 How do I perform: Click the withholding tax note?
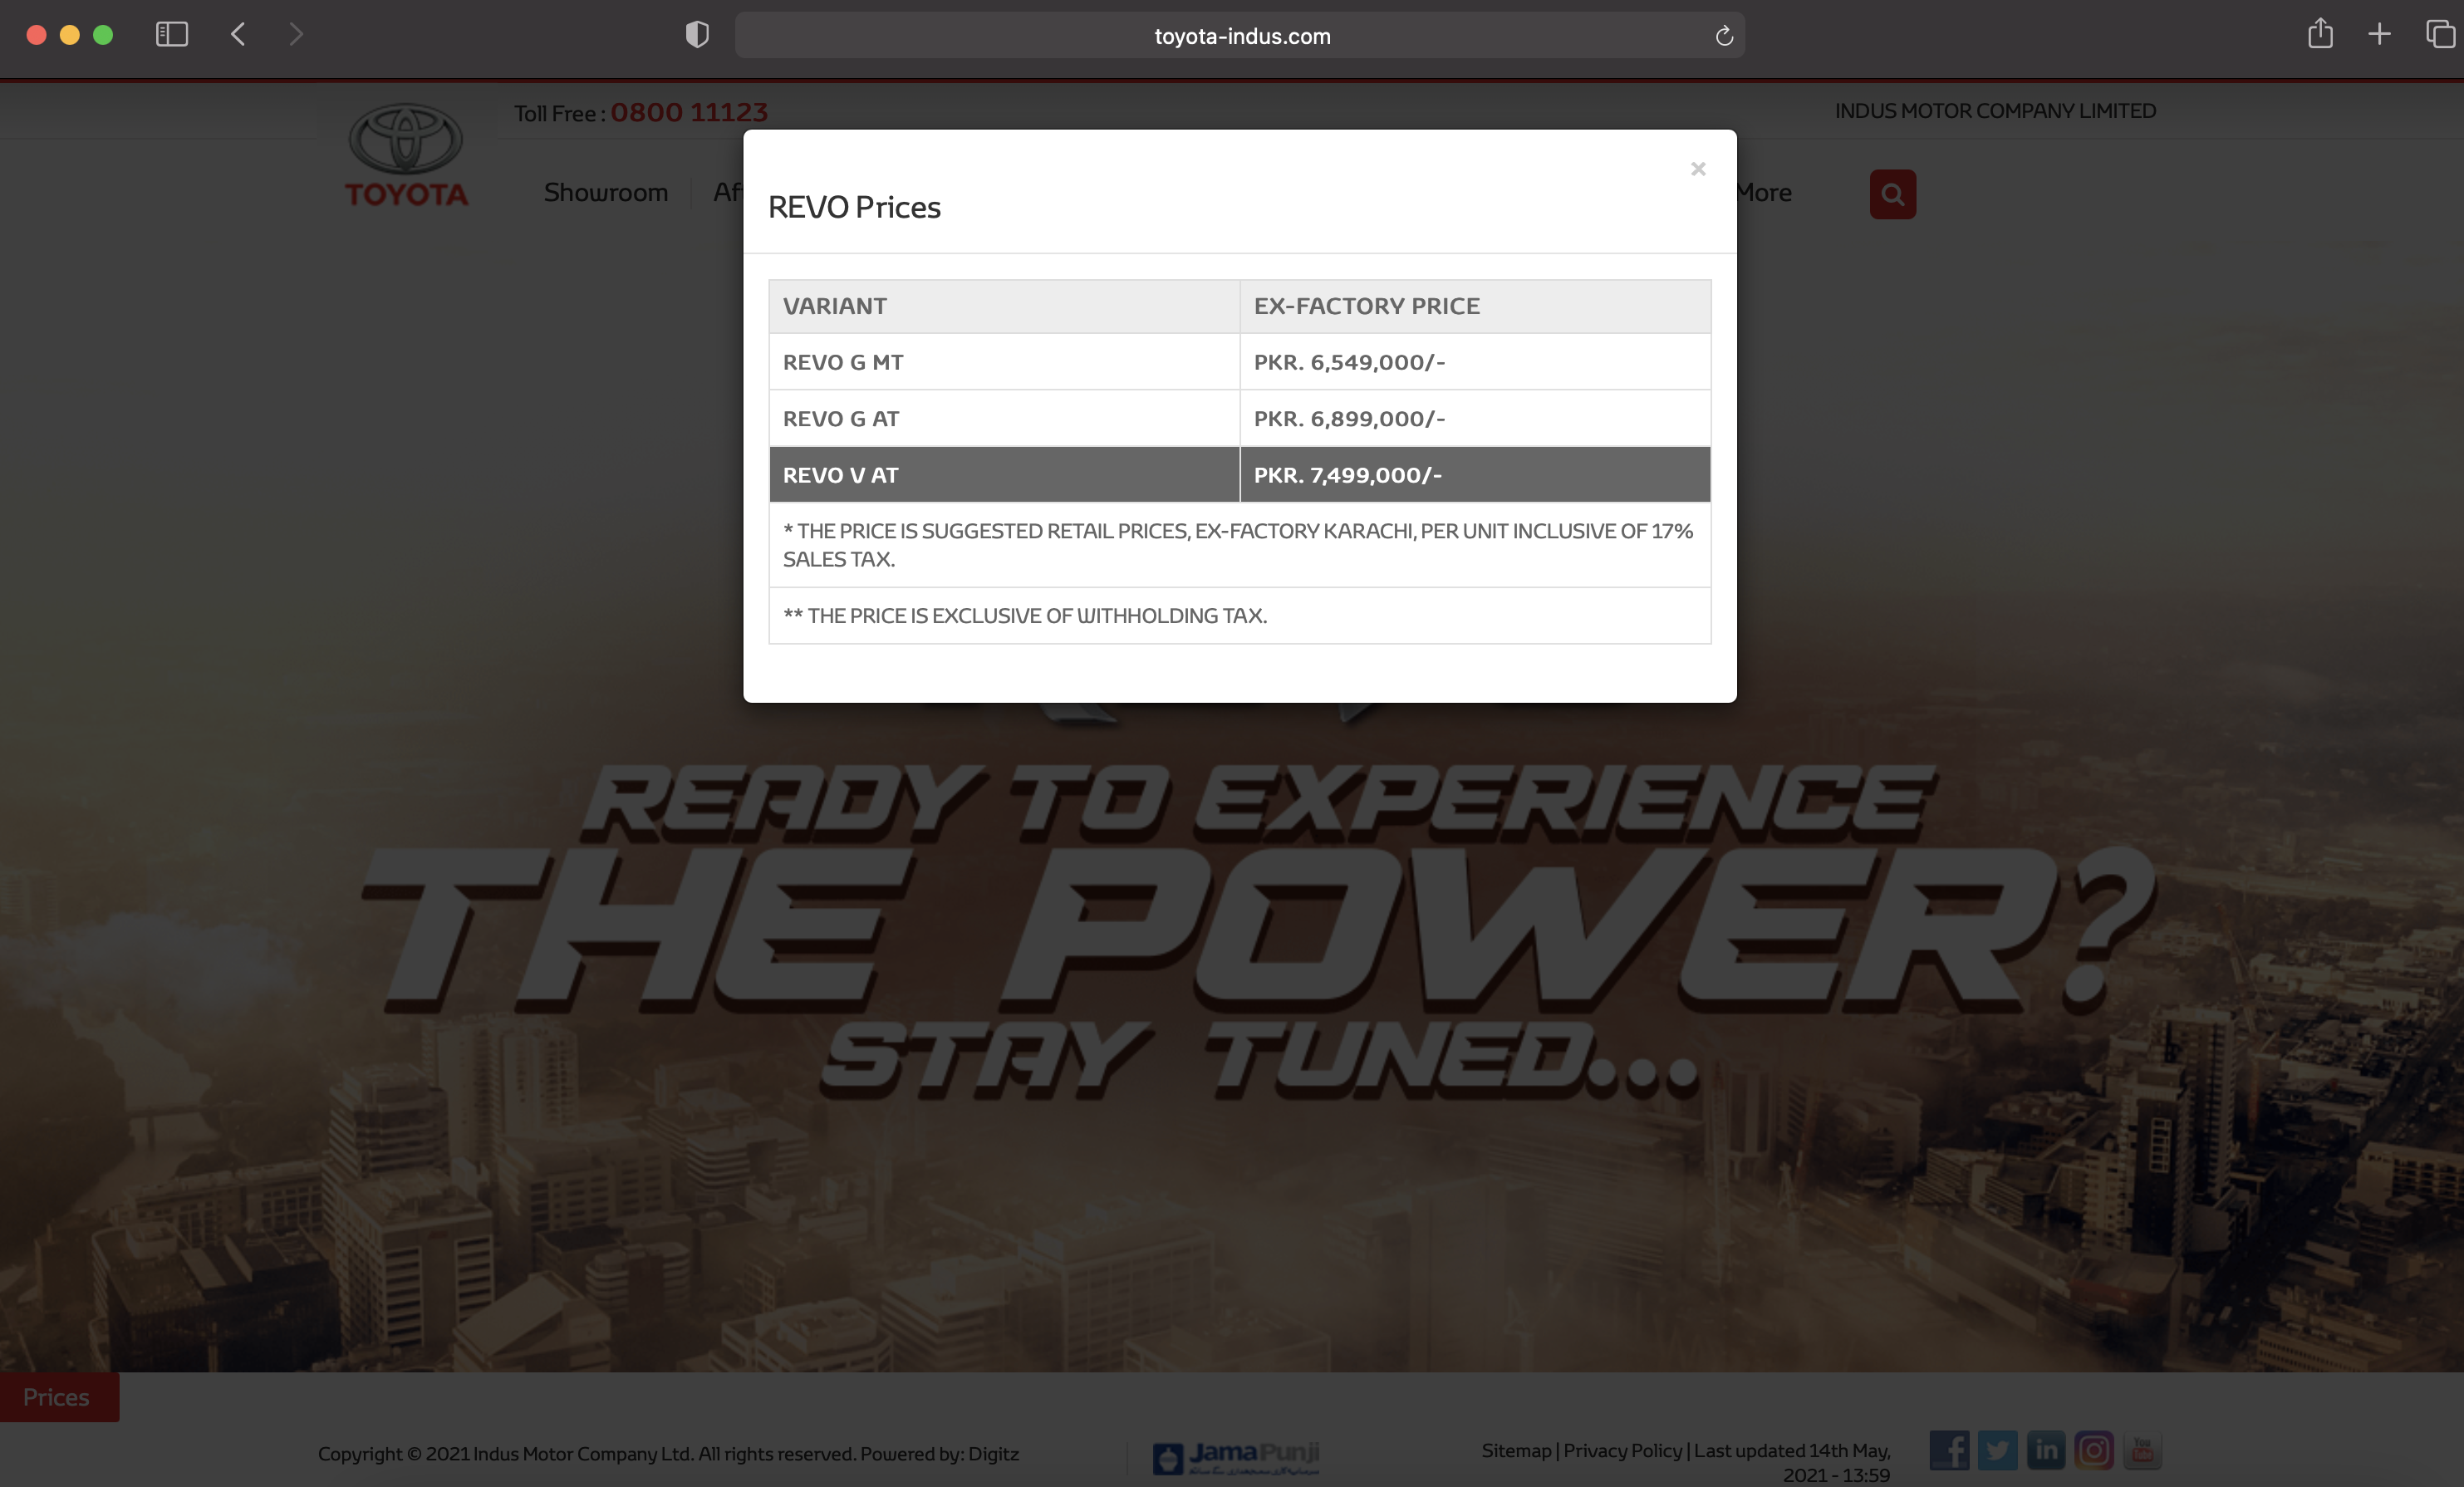point(1024,615)
